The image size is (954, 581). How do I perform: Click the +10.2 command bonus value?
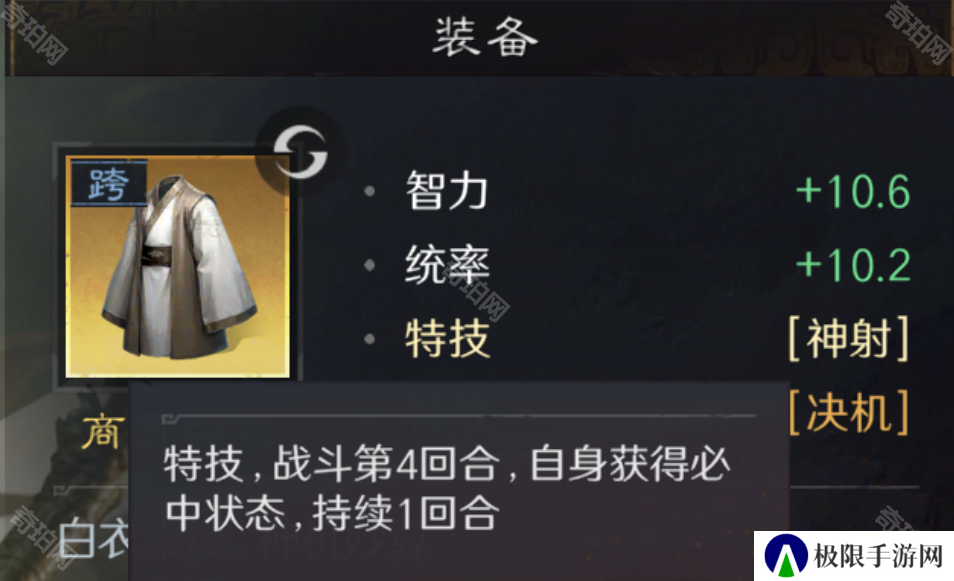(853, 265)
